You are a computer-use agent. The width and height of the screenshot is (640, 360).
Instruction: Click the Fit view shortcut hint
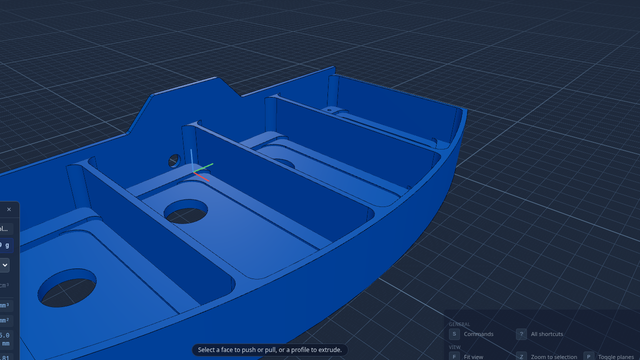(x=473, y=357)
